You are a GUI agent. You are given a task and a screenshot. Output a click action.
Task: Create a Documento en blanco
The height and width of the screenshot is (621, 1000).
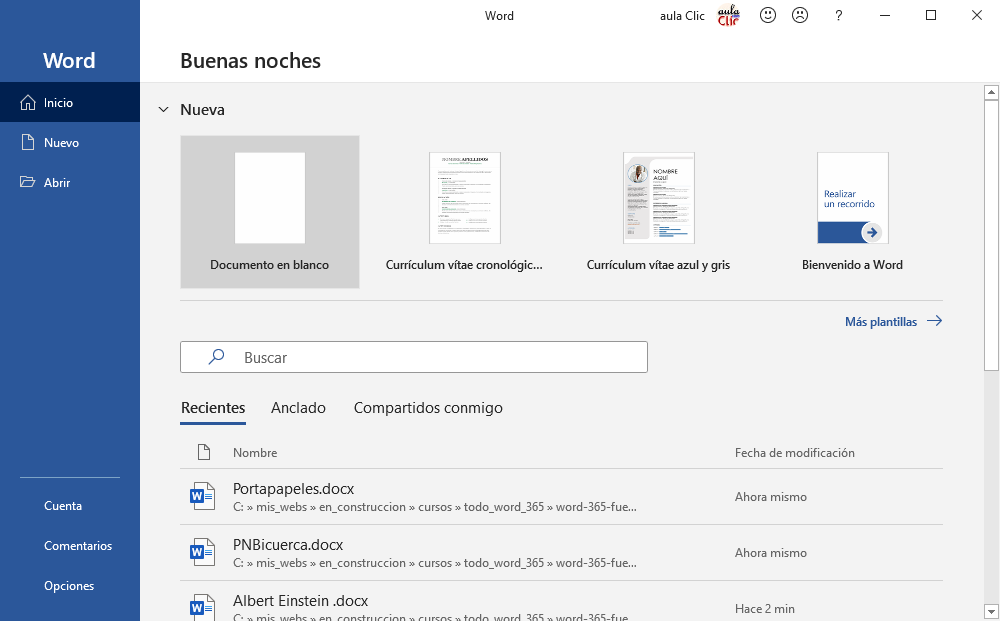(x=270, y=212)
